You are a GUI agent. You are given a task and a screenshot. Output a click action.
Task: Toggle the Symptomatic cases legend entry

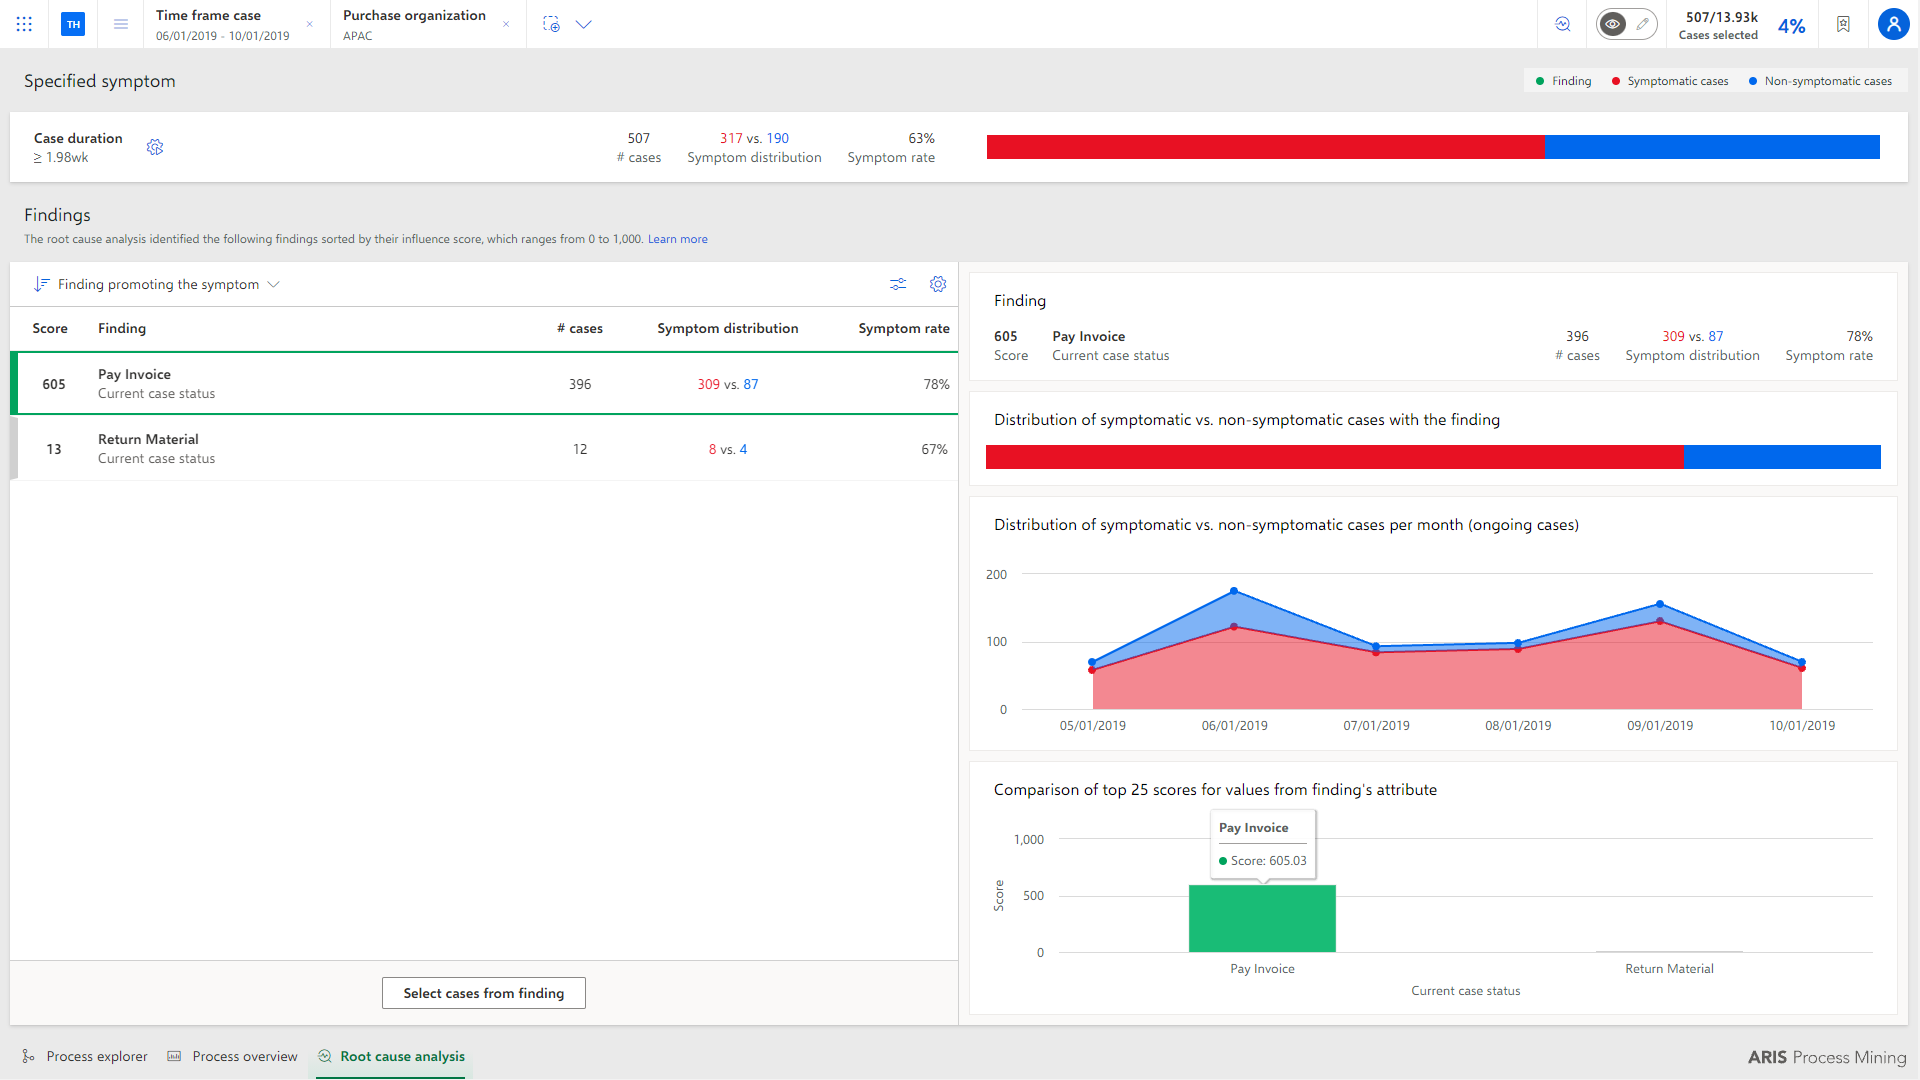coord(1670,81)
